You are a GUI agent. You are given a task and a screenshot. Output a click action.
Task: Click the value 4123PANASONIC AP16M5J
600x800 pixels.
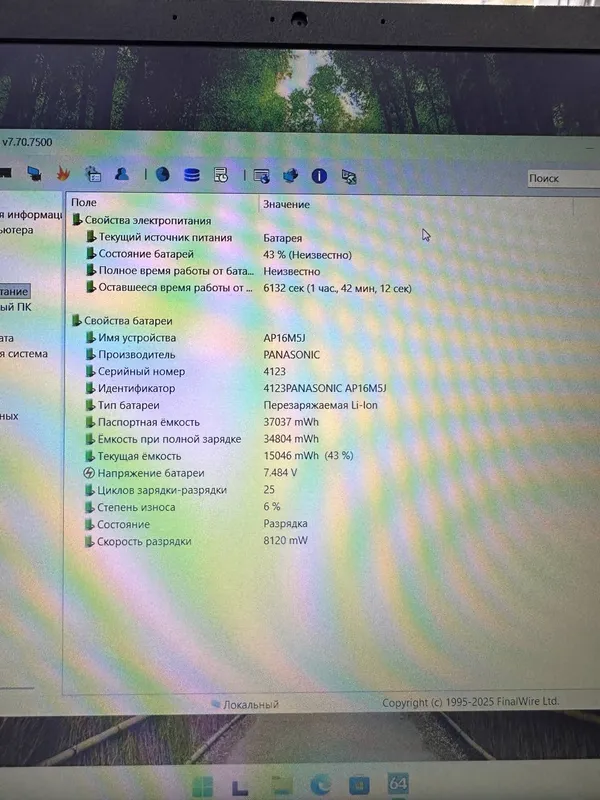click(x=325, y=388)
